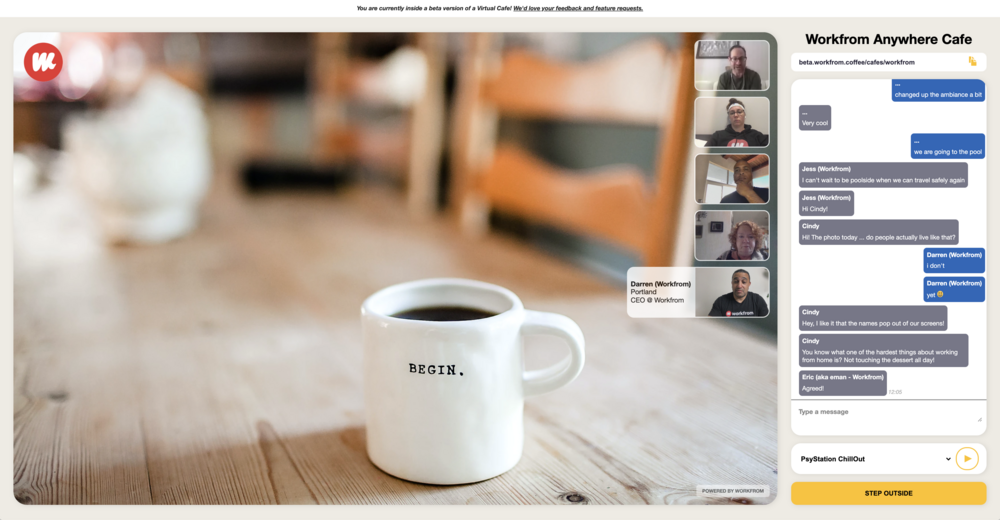
Task: Select the man with glasses video tile
Action: click(x=732, y=65)
